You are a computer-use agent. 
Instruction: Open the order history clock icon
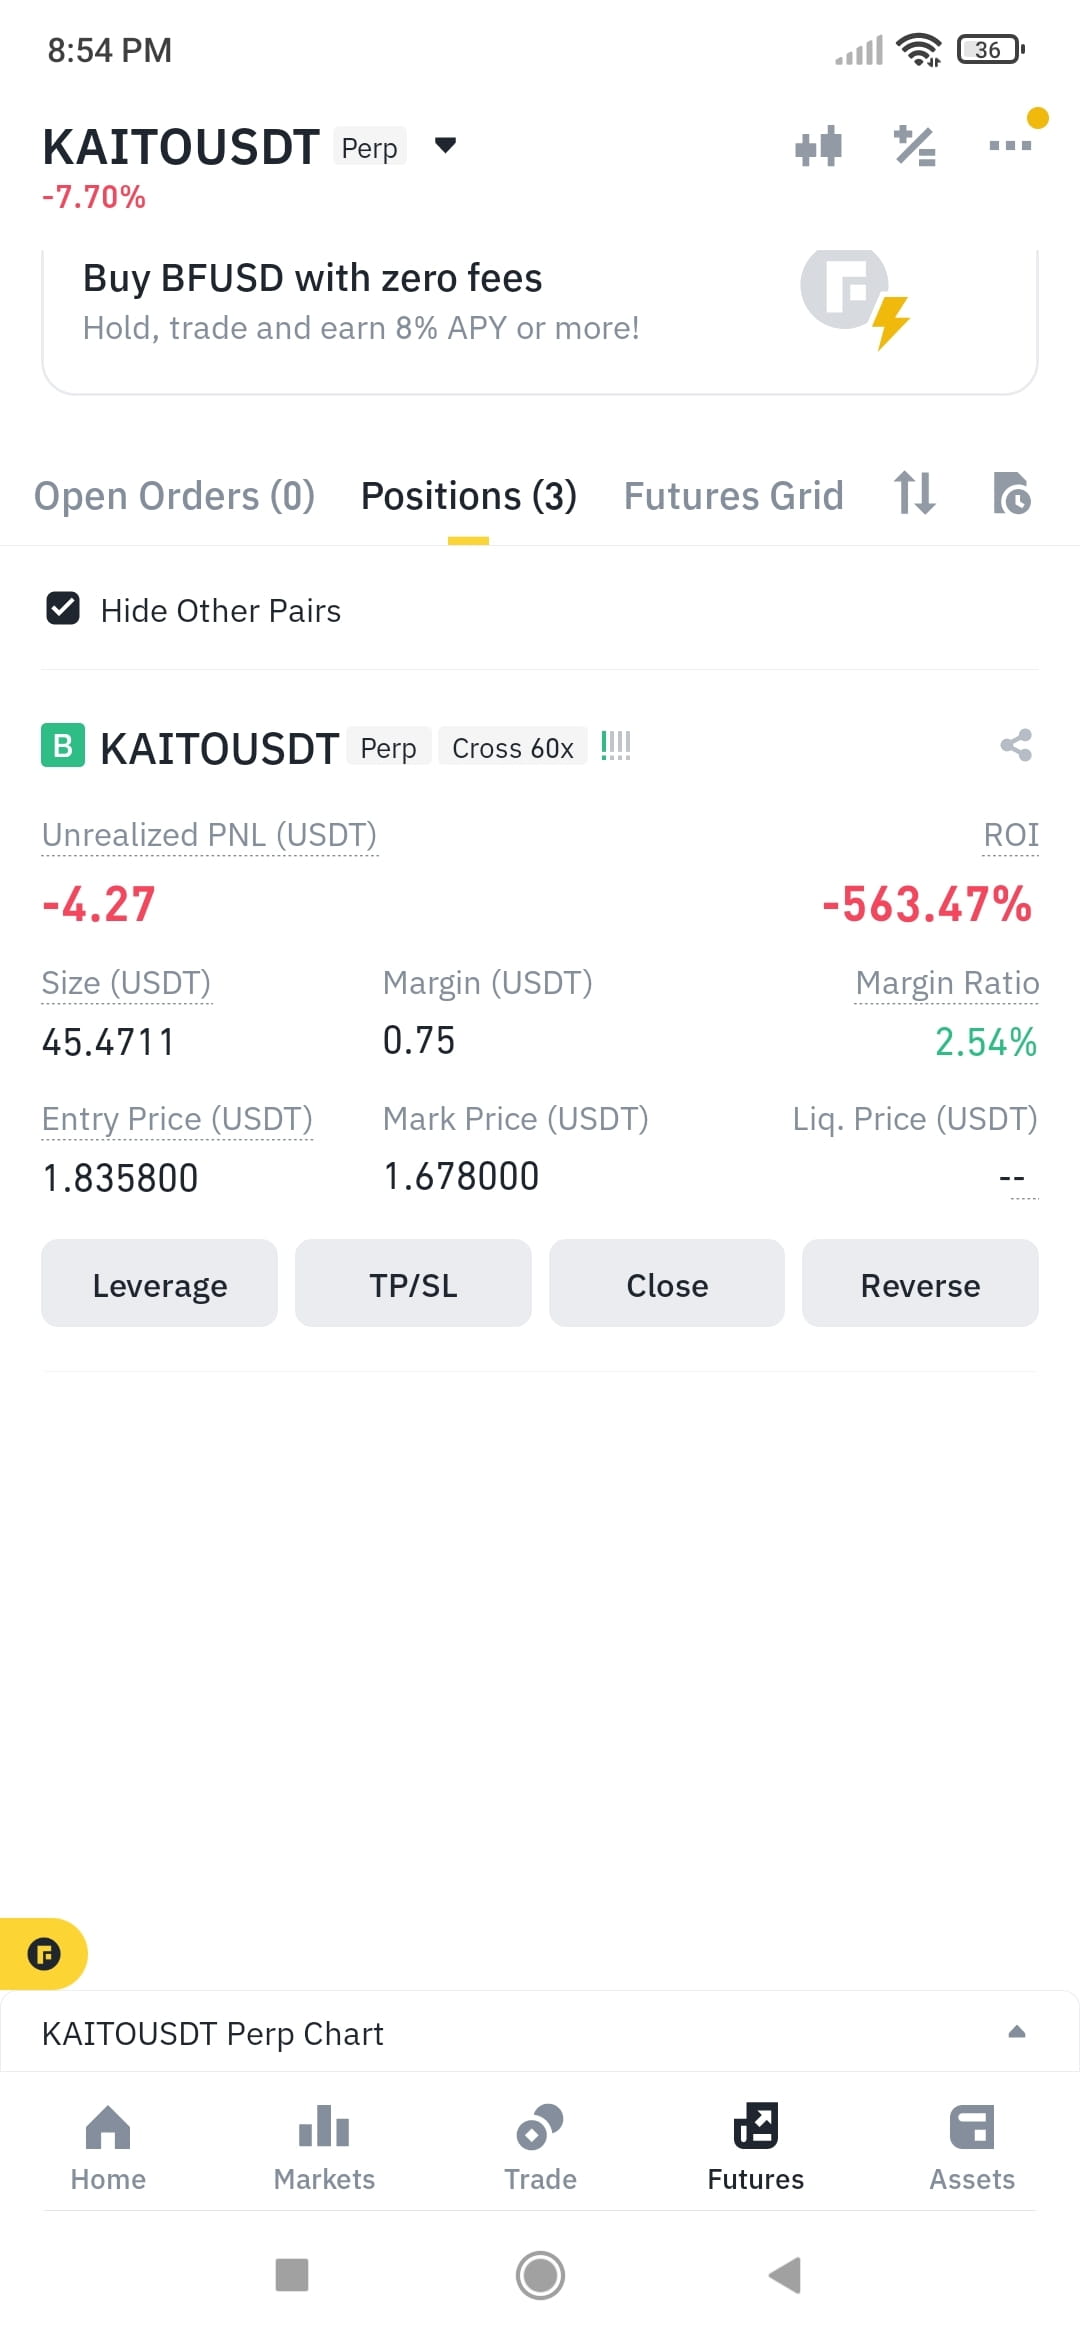(x=1011, y=493)
